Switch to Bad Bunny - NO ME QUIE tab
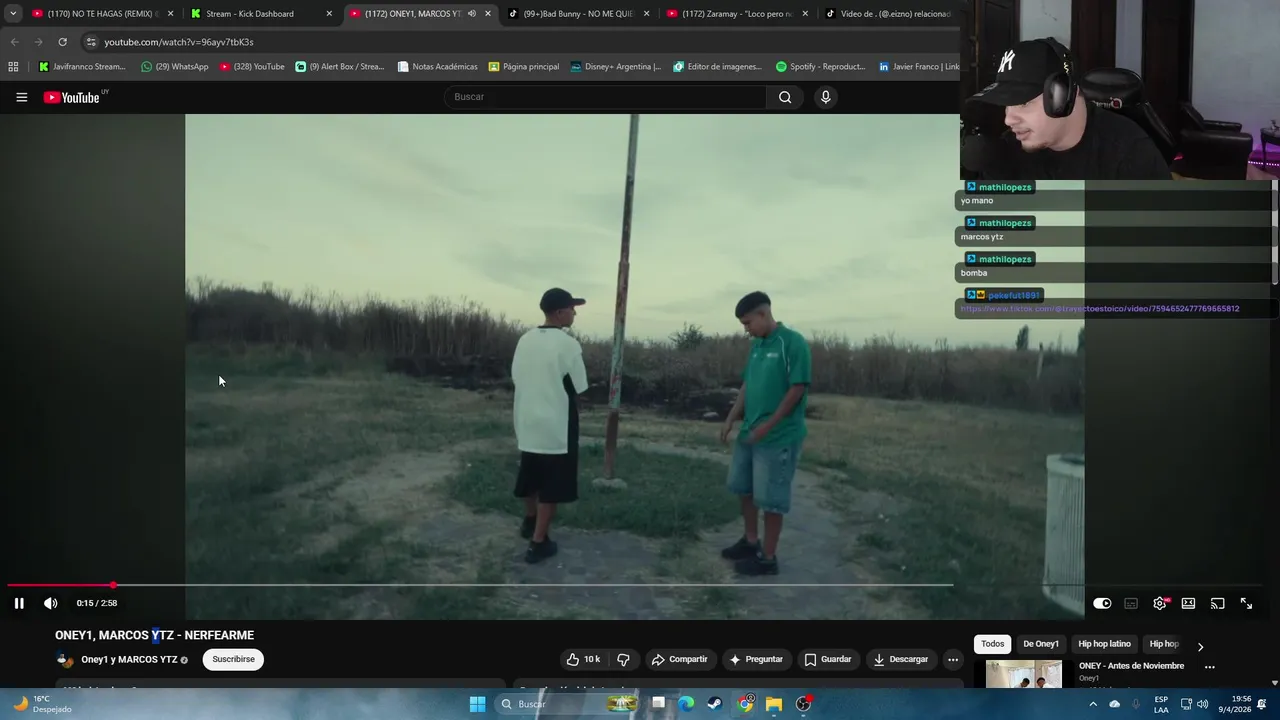This screenshot has height=720, width=1280. [x=577, y=14]
